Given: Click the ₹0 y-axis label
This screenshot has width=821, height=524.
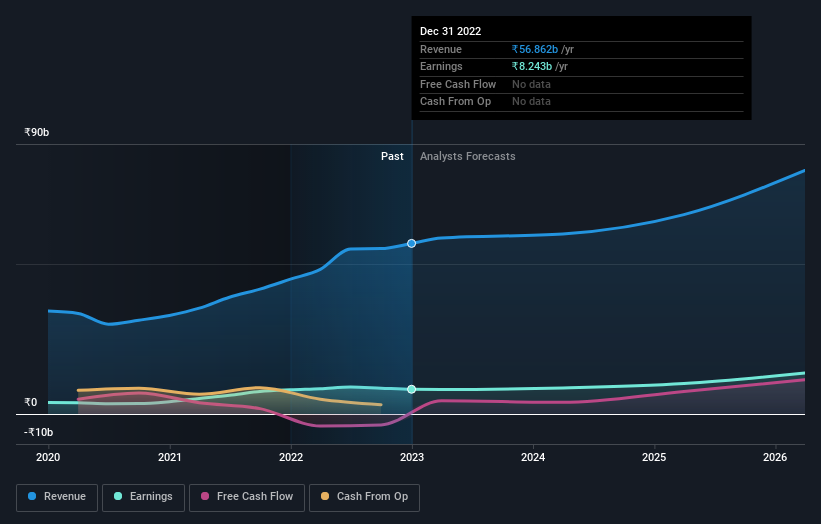Looking at the screenshot, I should point(31,403).
